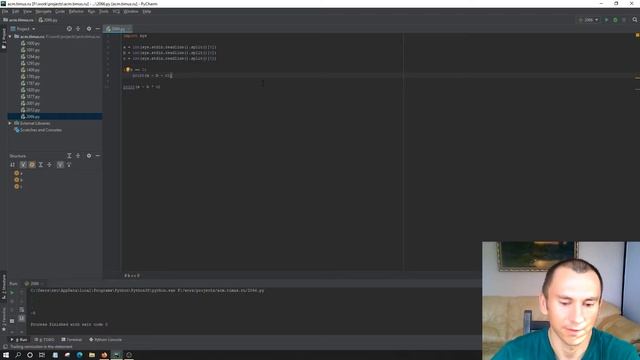The image size is (640, 360).
Task: Click variable a icon in Structure panel
Action: pyautogui.click(x=17, y=173)
